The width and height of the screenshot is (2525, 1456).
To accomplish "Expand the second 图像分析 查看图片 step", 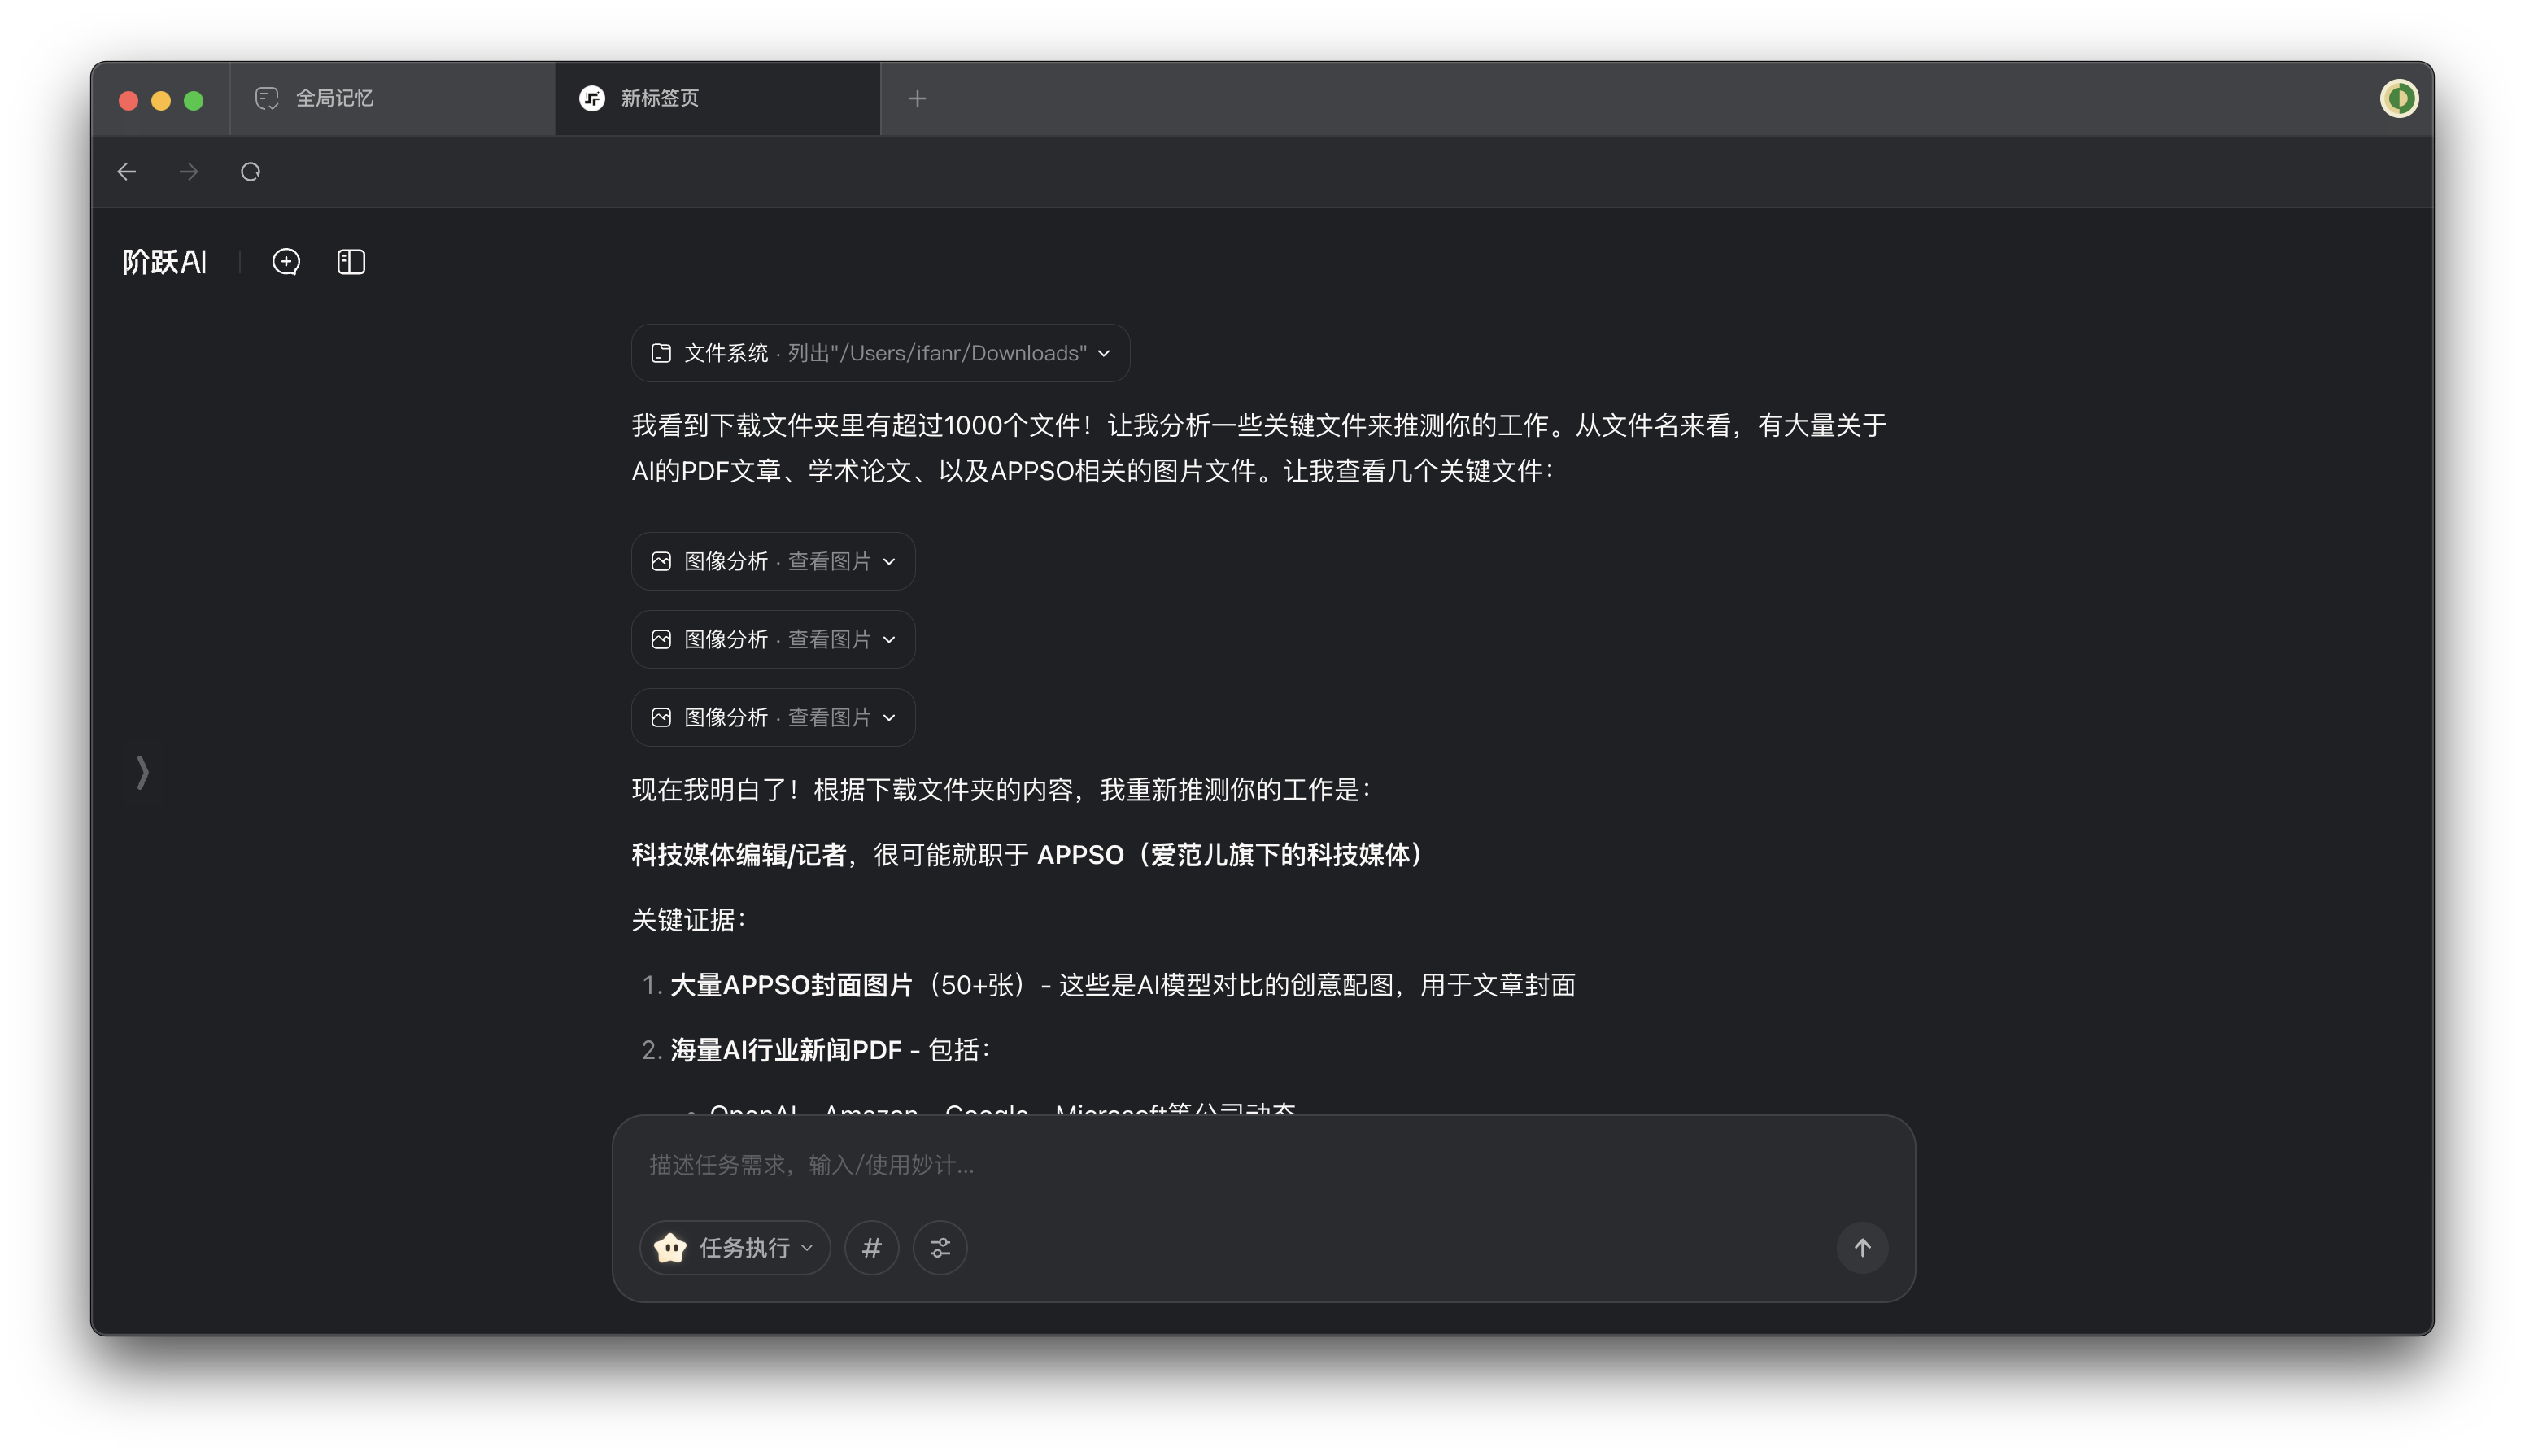I will coord(773,639).
